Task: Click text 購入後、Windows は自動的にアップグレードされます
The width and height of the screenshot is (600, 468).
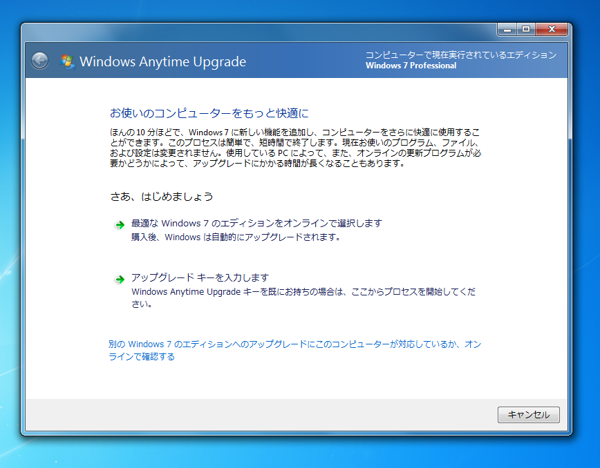Action: point(236,237)
